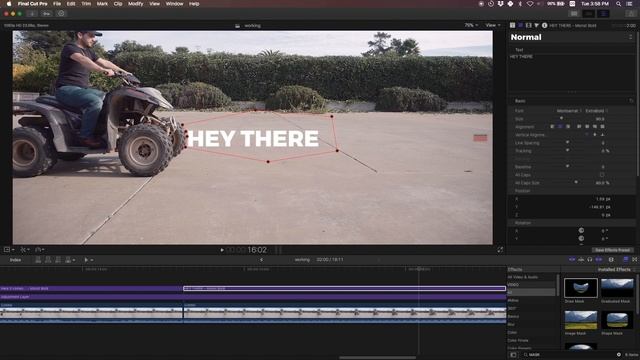Open the Window menu
The height and width of the screenshot is (360, 640).
tap(174, 4)
